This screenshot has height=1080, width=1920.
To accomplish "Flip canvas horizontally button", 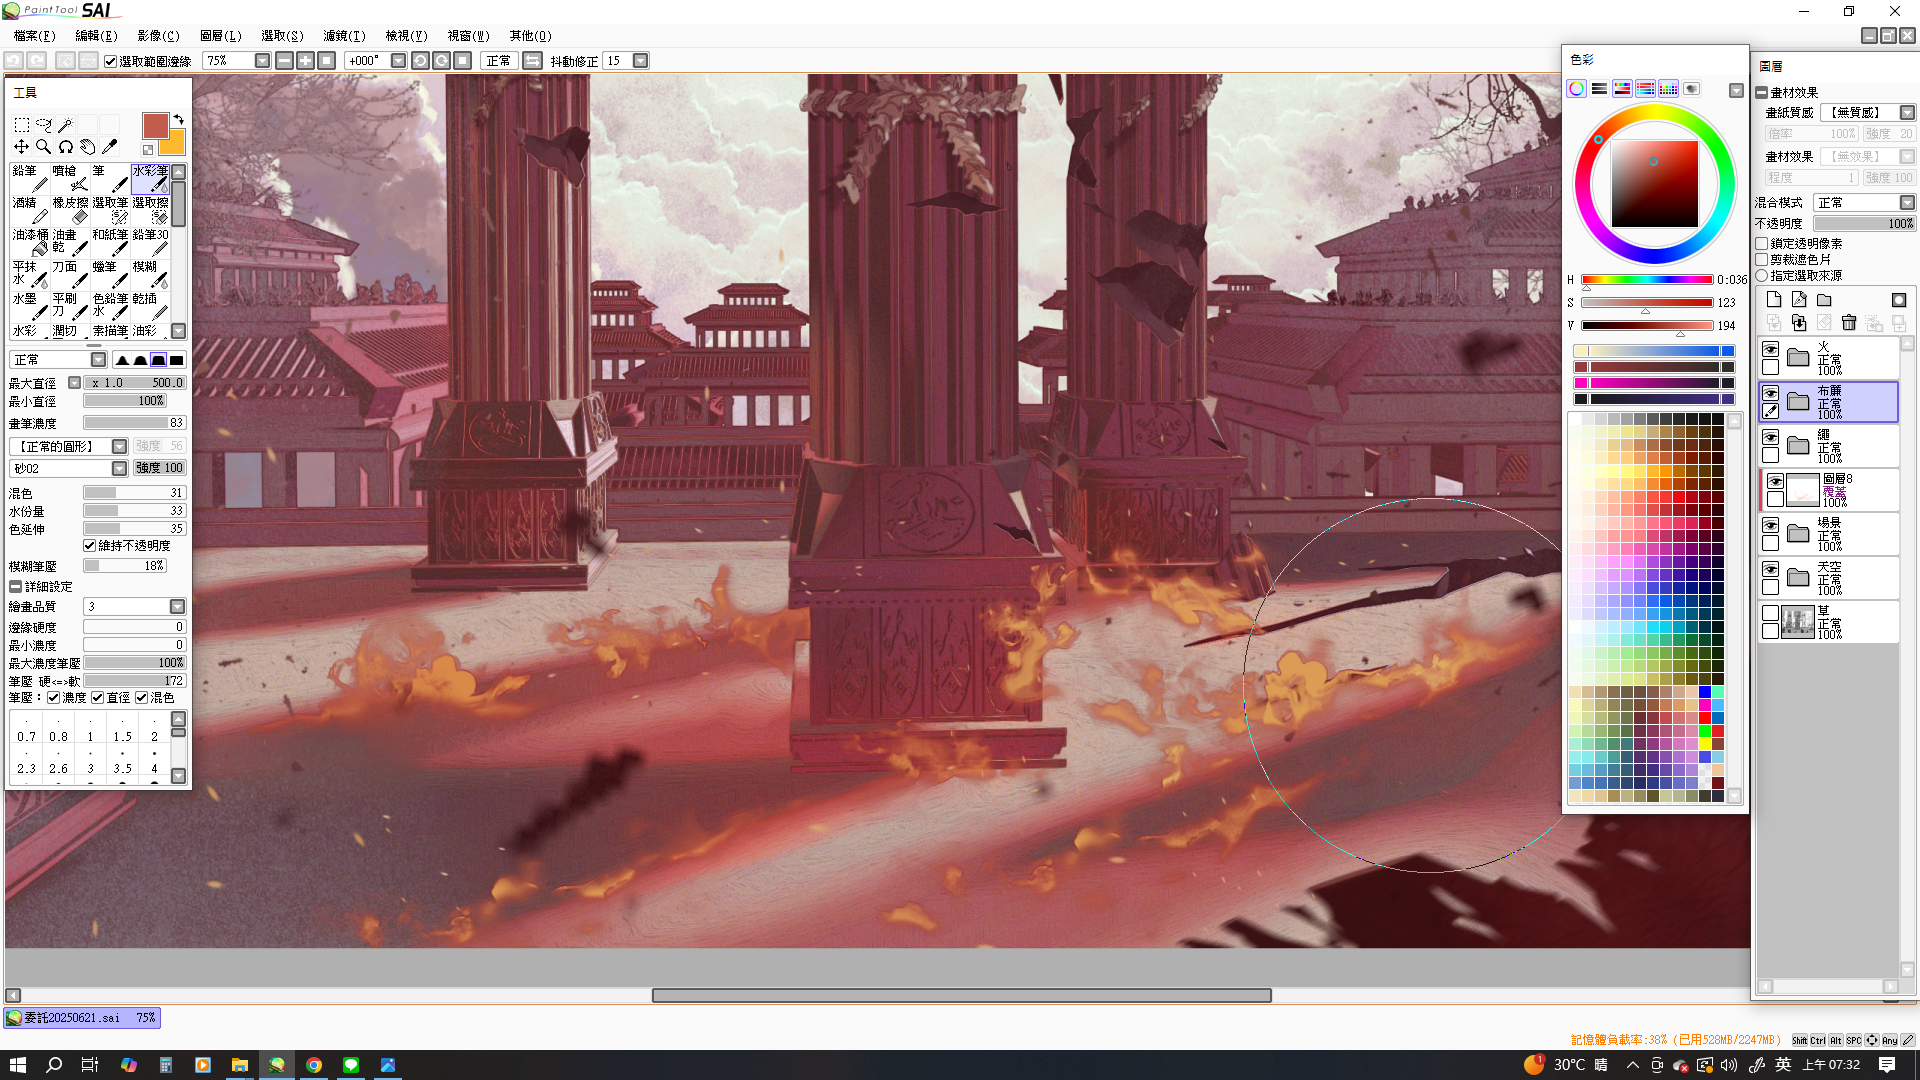I will point(533,61).
